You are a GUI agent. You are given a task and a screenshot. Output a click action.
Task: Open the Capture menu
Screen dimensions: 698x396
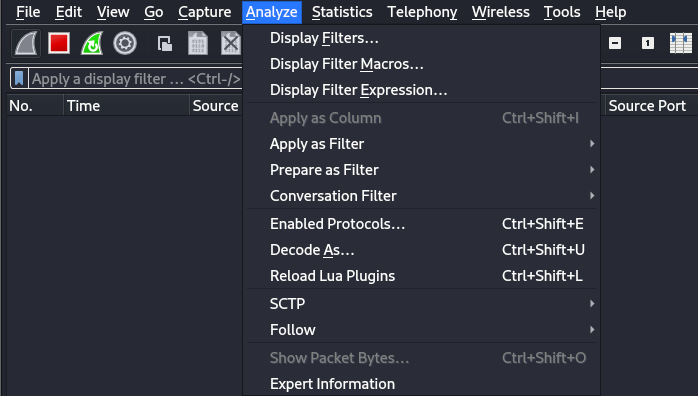(x=204, y=12)
